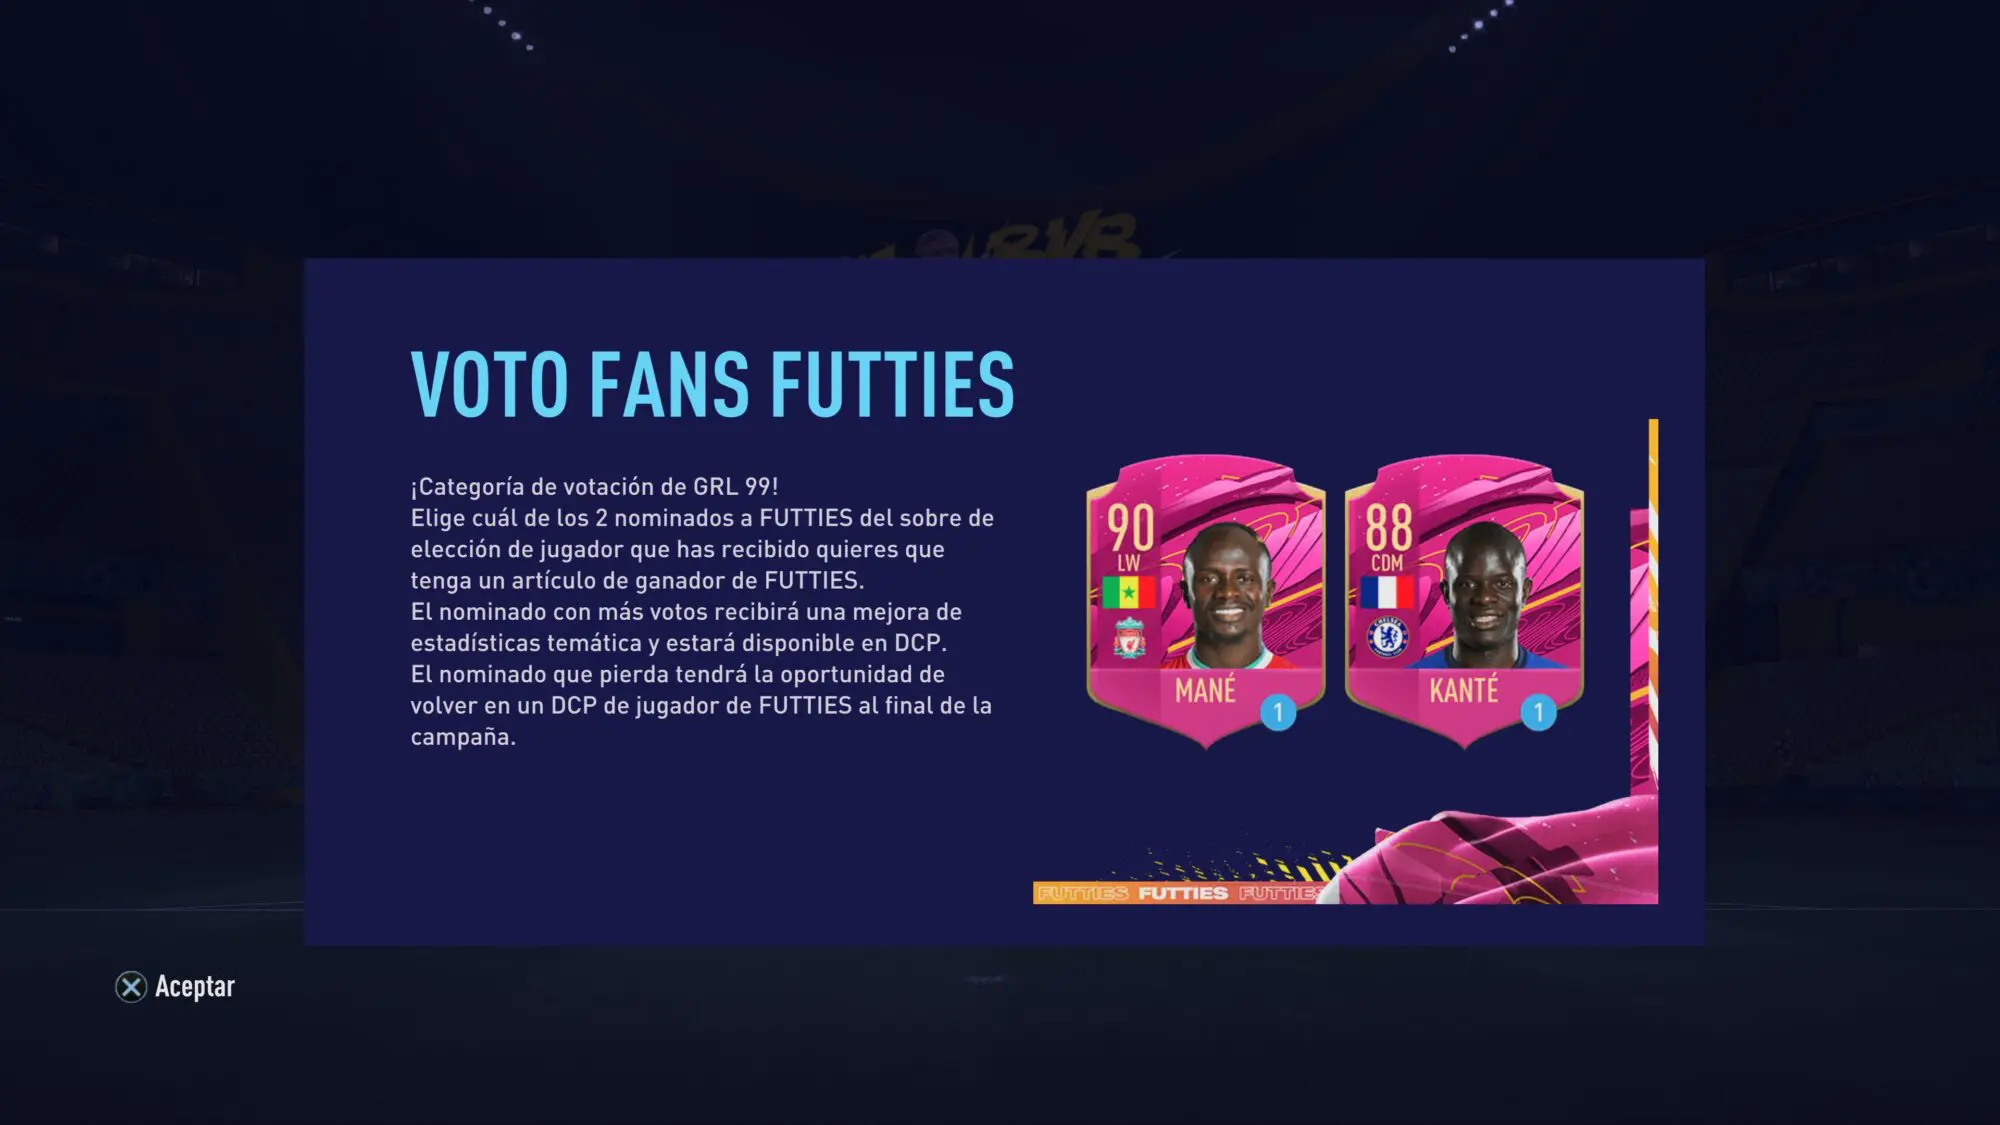Click the CDM position label
2000x1125 pixels.
[x=1387, y=563]
